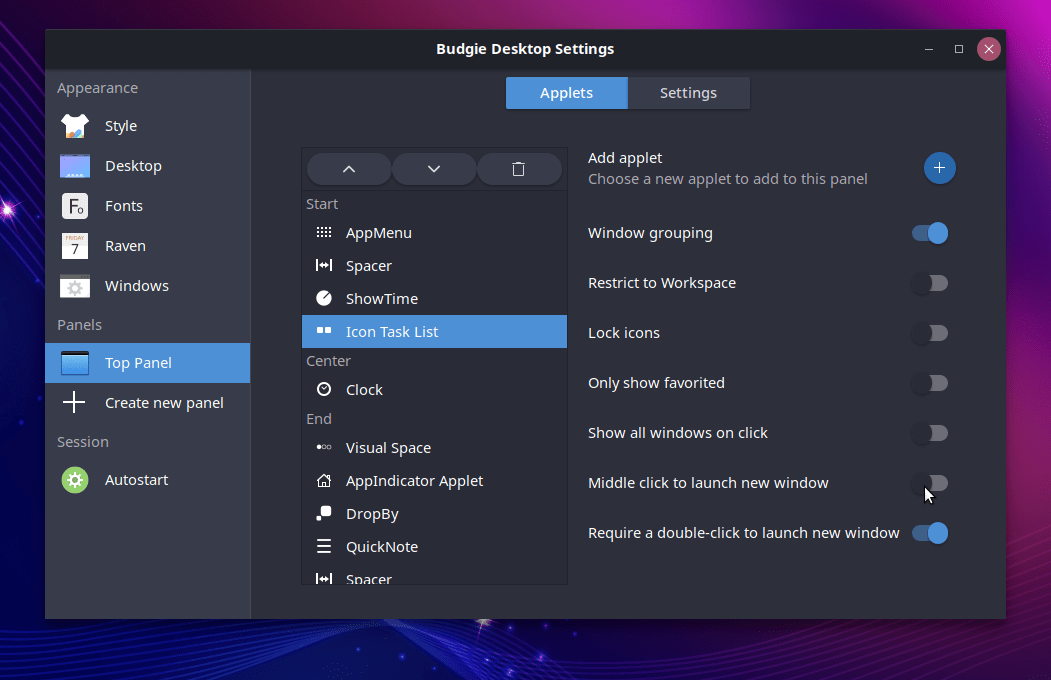
Task: Switch to the Settings tab
Action: [x=688, y=93]
